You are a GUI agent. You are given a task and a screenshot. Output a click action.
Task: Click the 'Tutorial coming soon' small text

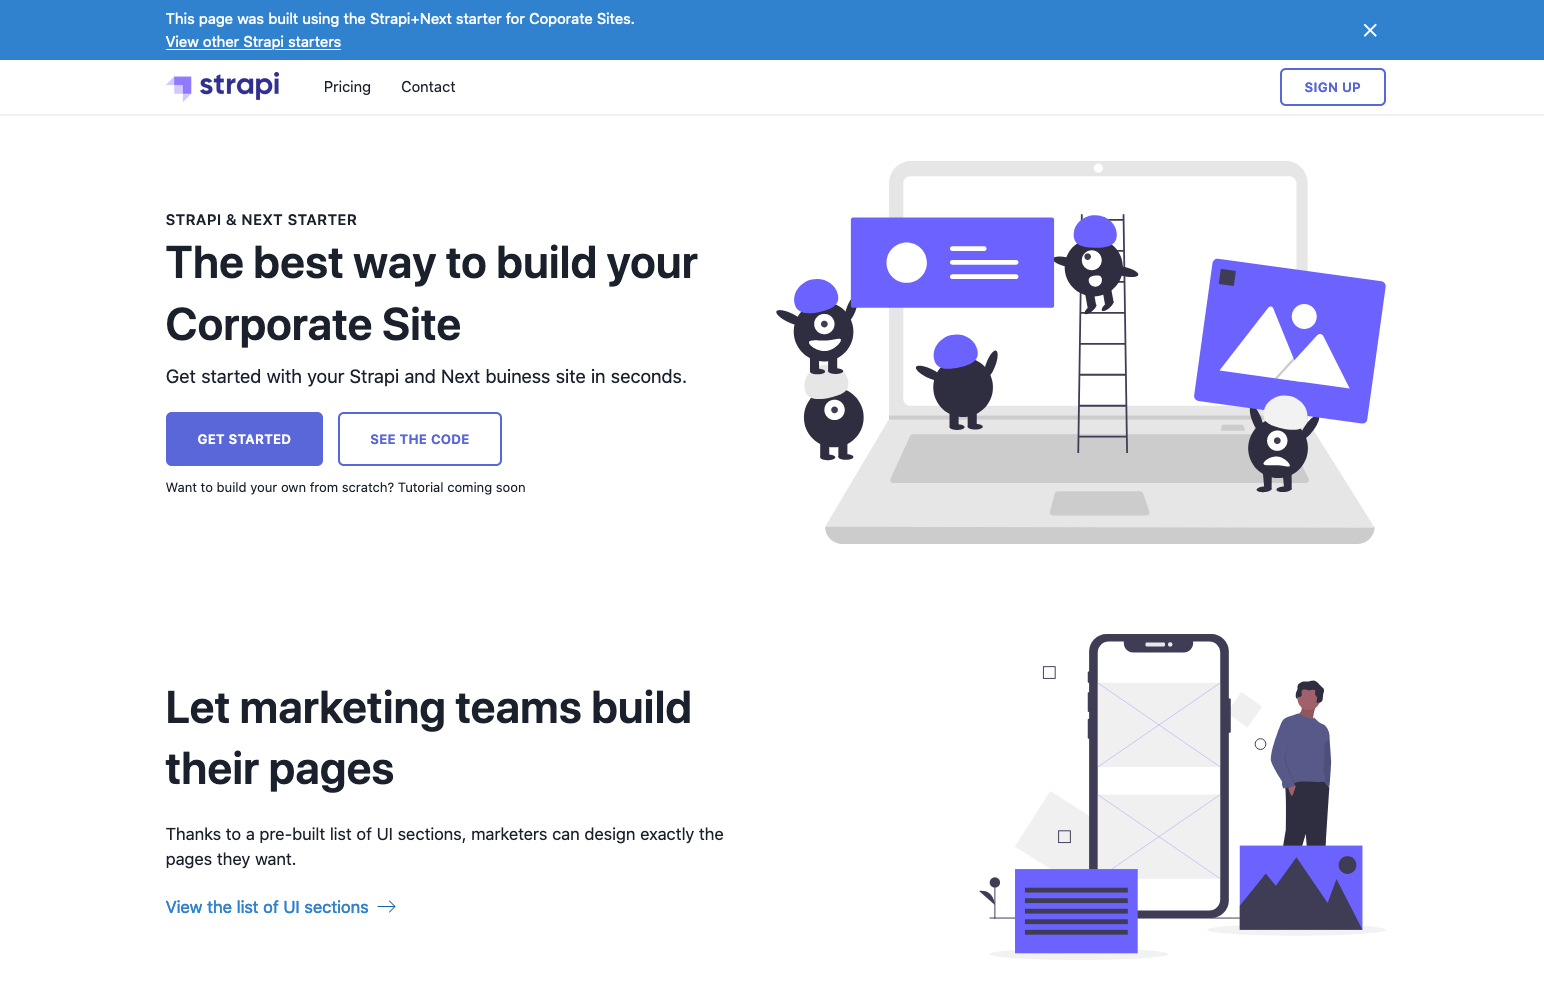click(x=461, y=488)
